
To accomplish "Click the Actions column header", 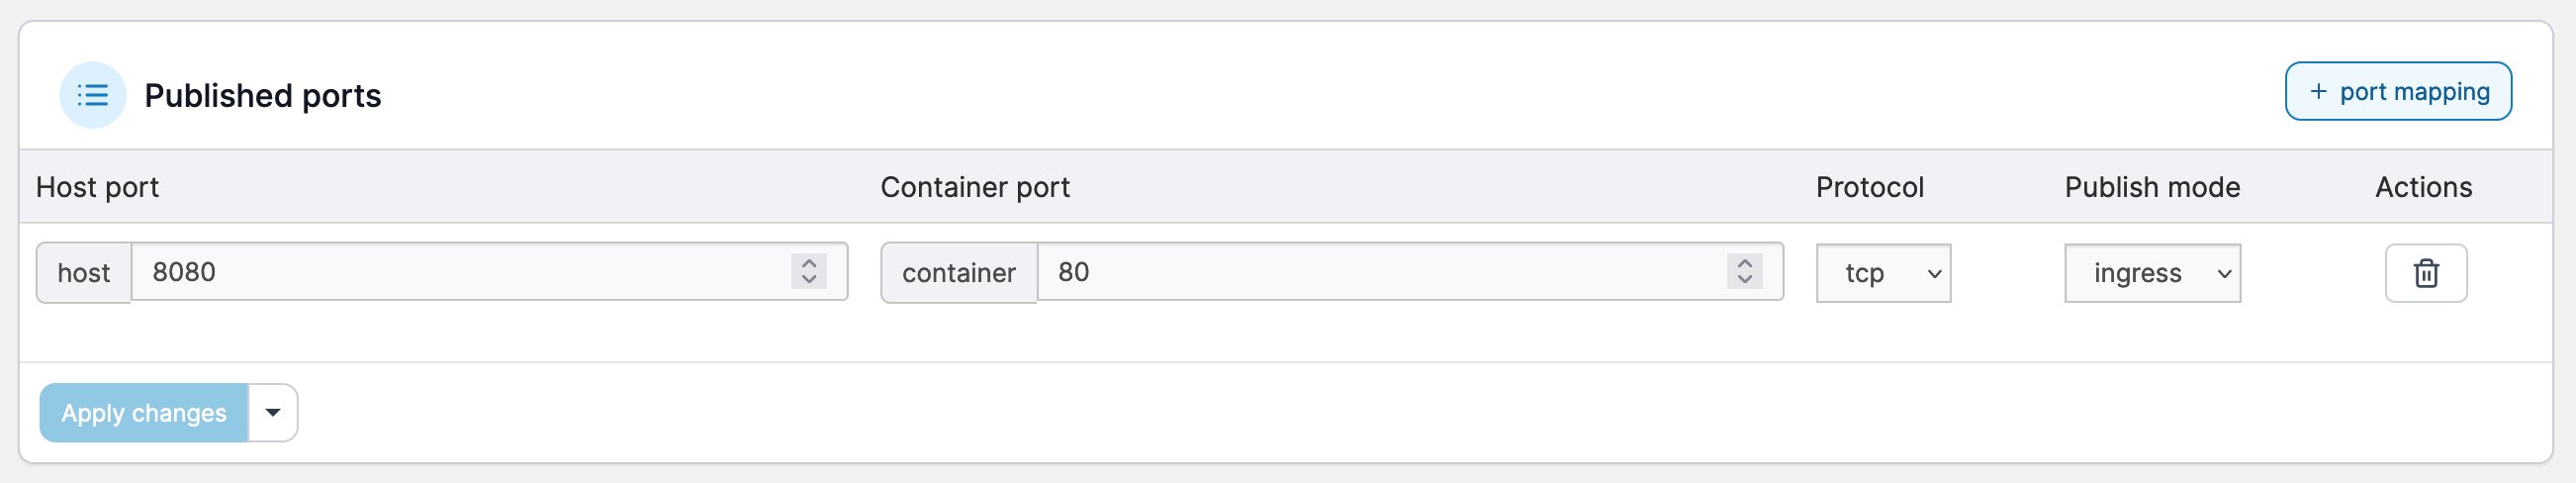I will coord(2423,187).
